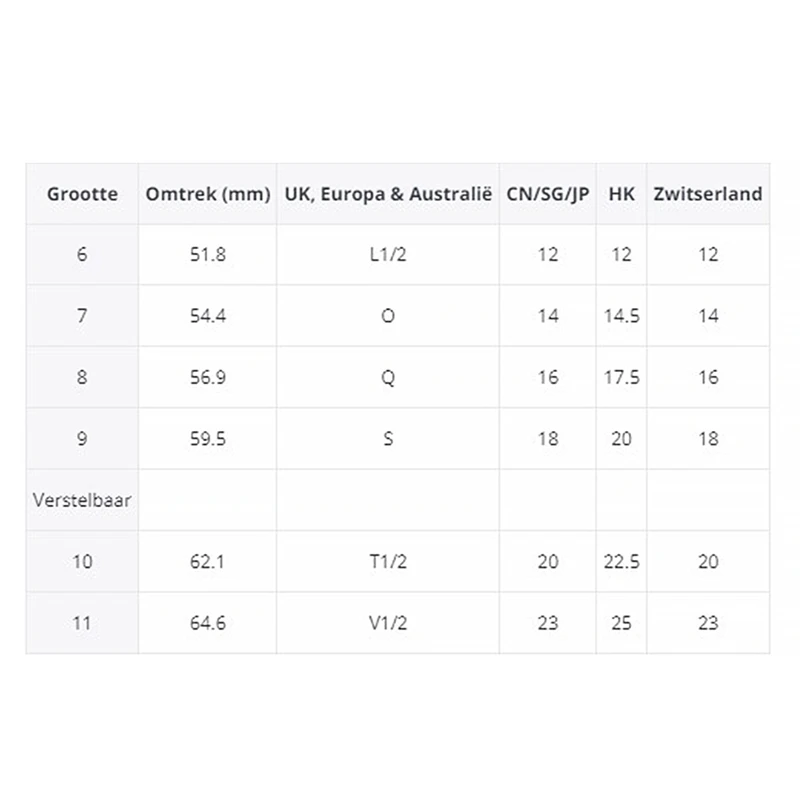Click UK size letter Q

(x=389, y=378)
